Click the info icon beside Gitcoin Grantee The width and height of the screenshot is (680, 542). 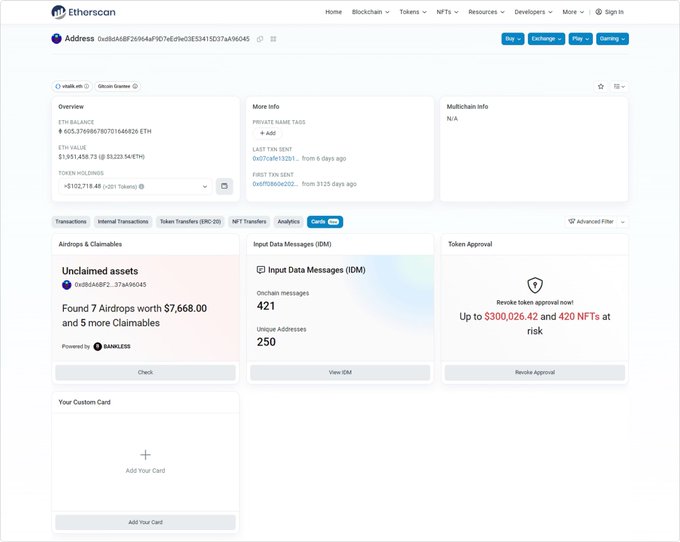pyautogui.click(x=135, y=86)
